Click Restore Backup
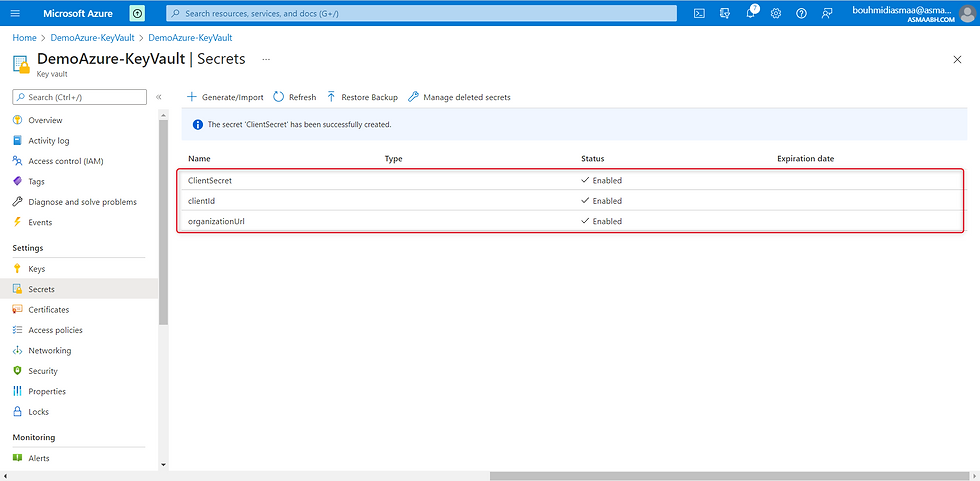Viewport: 980px width, 481px height. coord(362,97)
